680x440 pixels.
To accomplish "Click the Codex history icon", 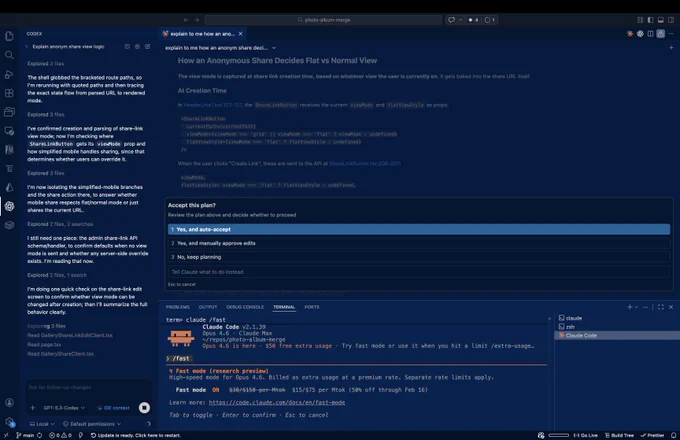I will [127, 46].
